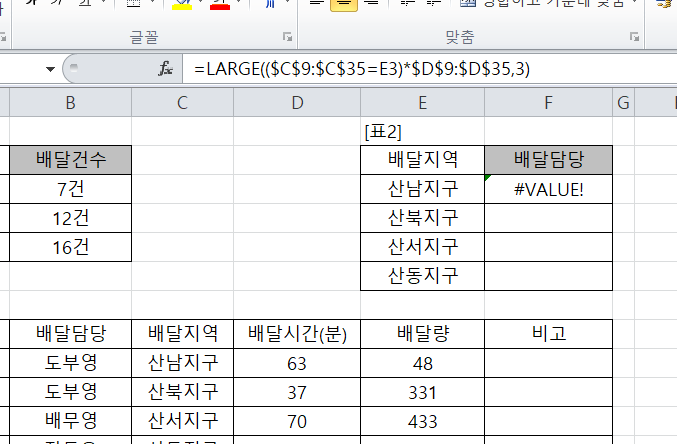Select the 산남지구 cell in 표2

(x=422, y=189)
